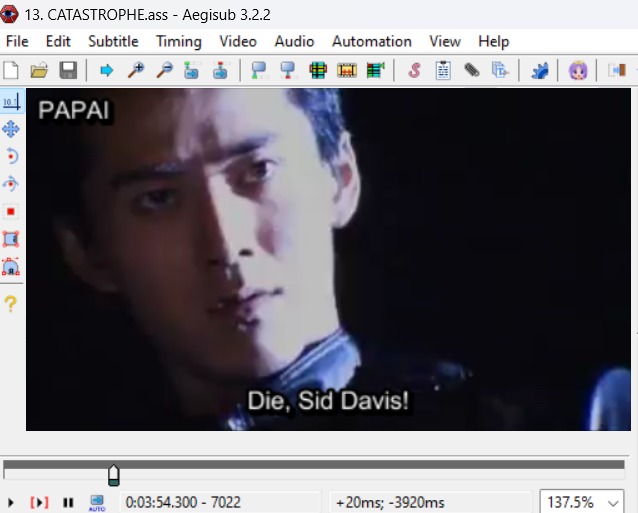Select the drag subtitles move tool
638x513 pixels.
pyautogui.click(x=11, y=129)
